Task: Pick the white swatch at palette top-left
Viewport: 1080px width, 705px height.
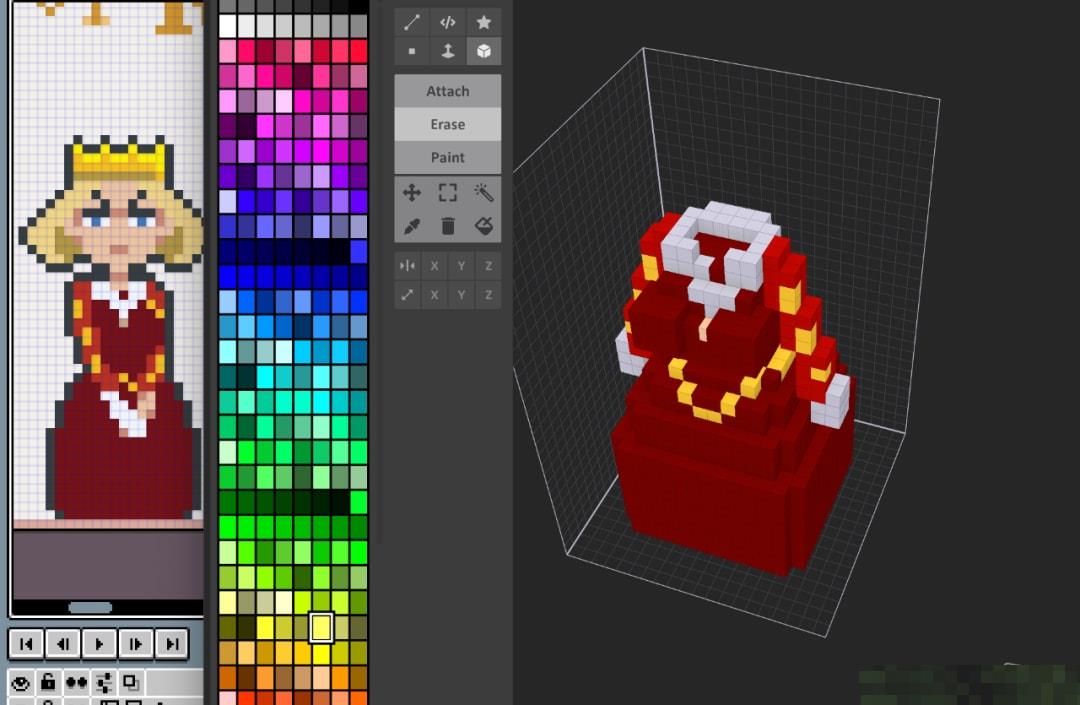Action: point(228,26)
